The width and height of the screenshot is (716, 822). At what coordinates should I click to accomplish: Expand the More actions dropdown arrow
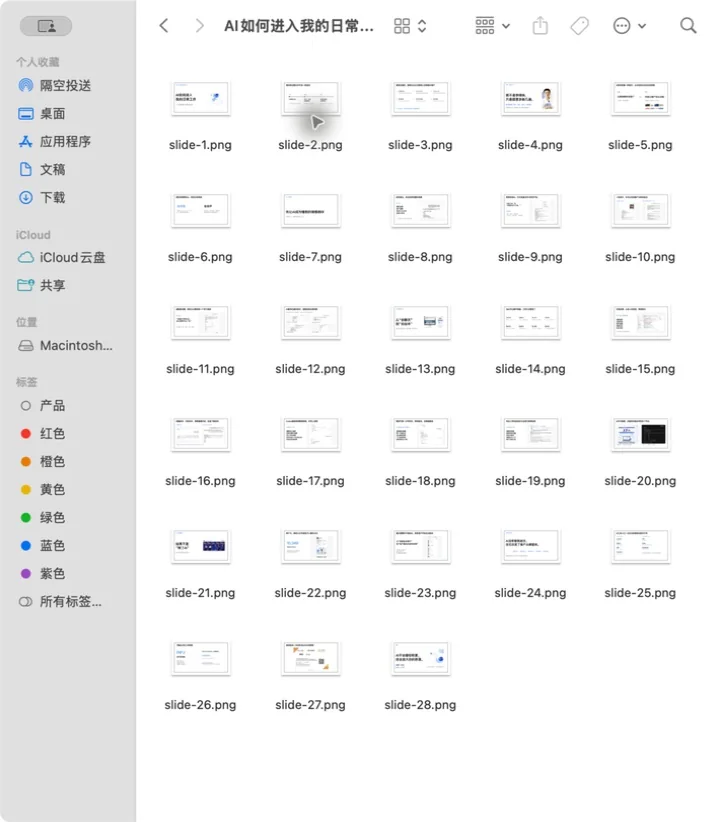click(x=642, y=26)
